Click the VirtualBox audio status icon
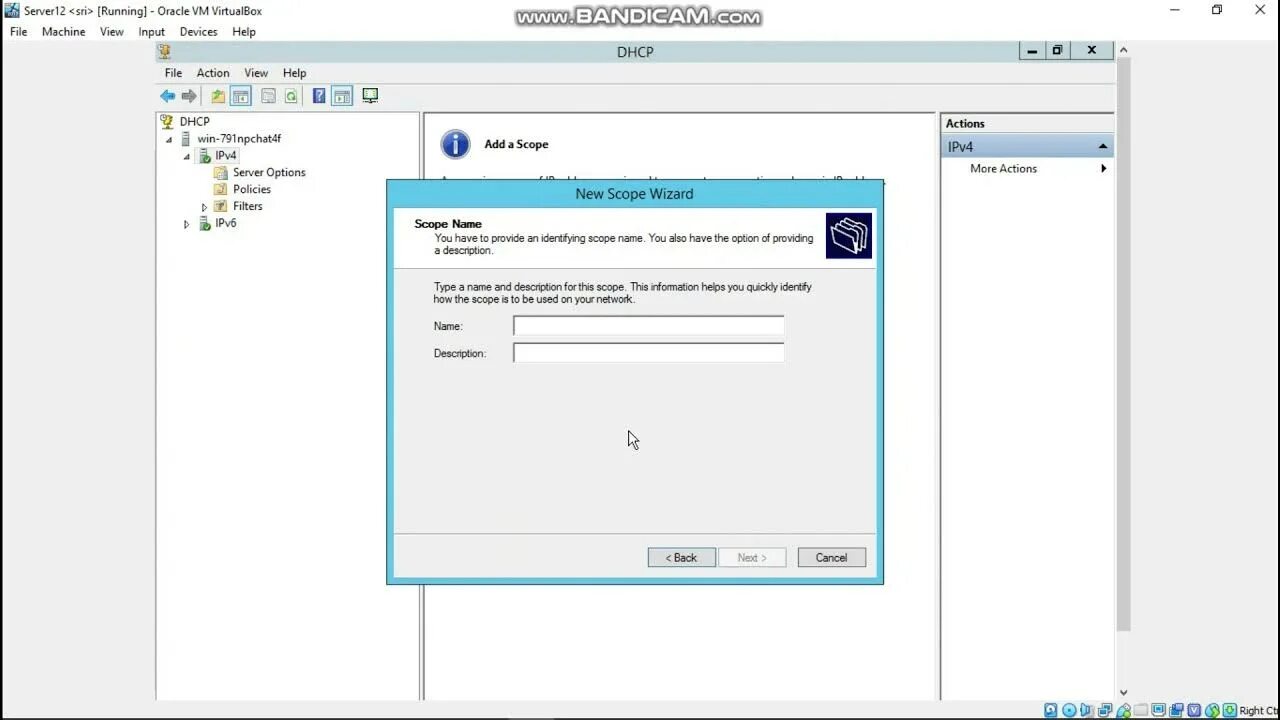This screenshot has width=1280, height=720. click(1086, 711)
